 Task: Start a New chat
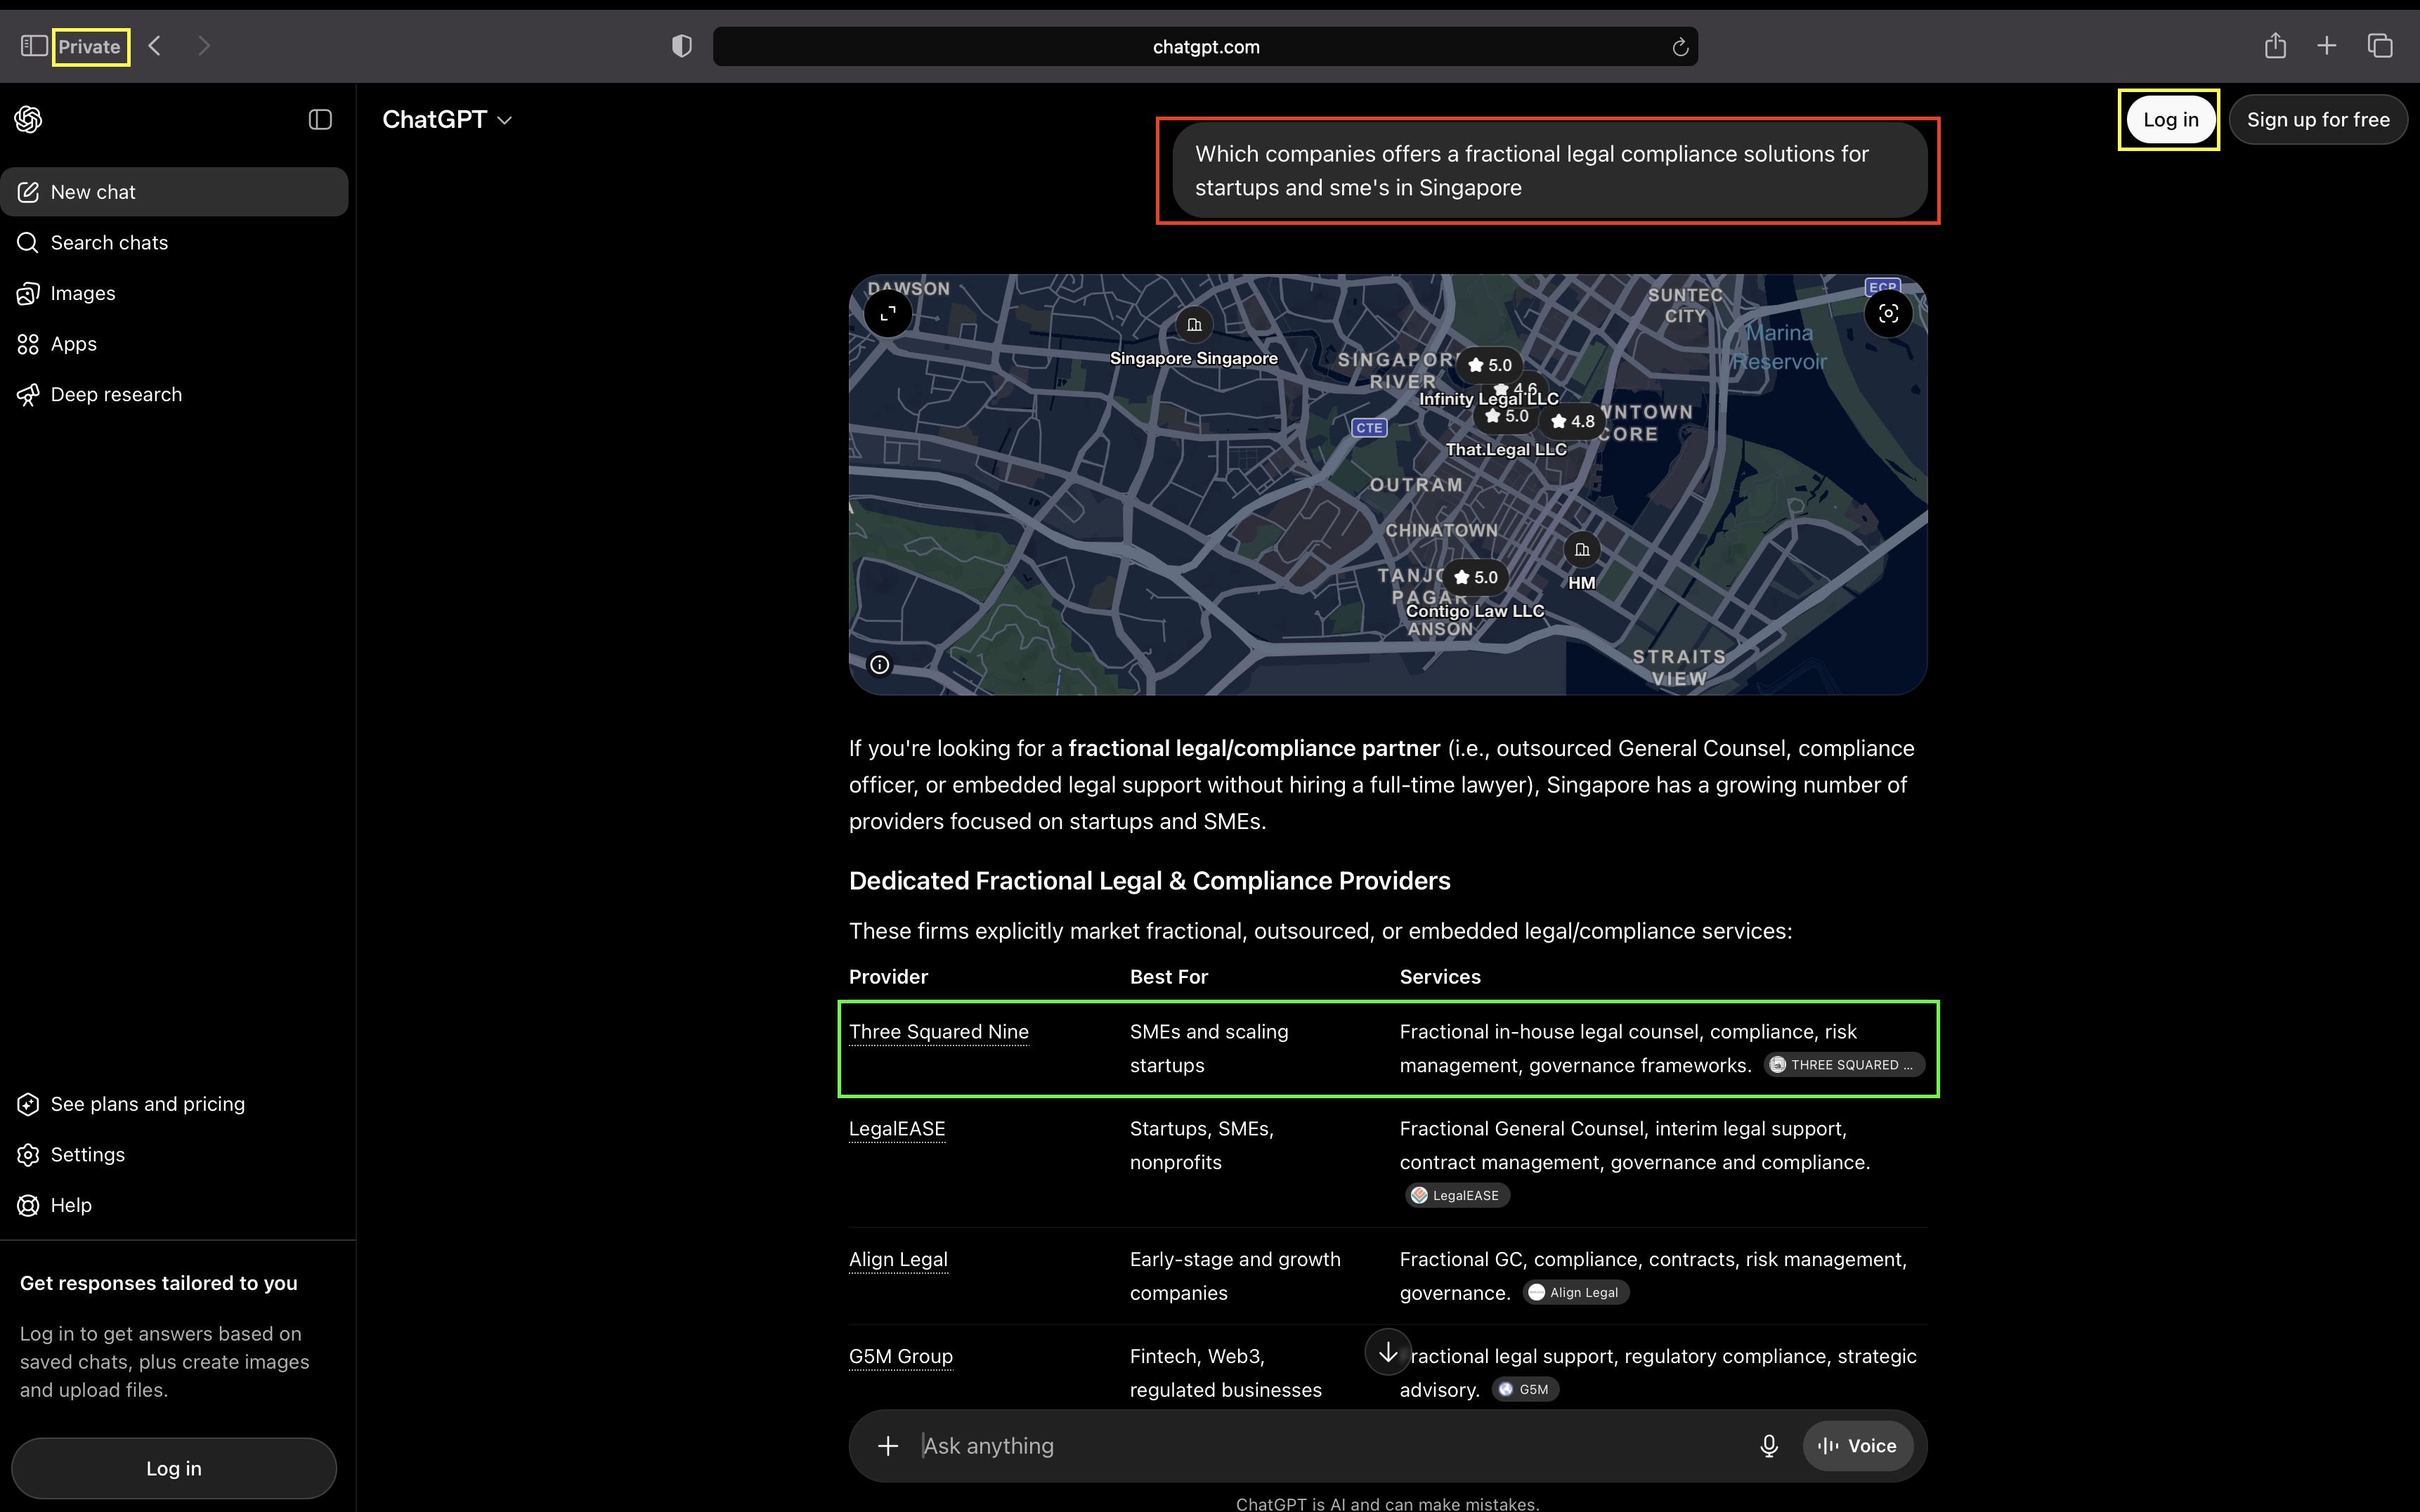pos(174,192)
